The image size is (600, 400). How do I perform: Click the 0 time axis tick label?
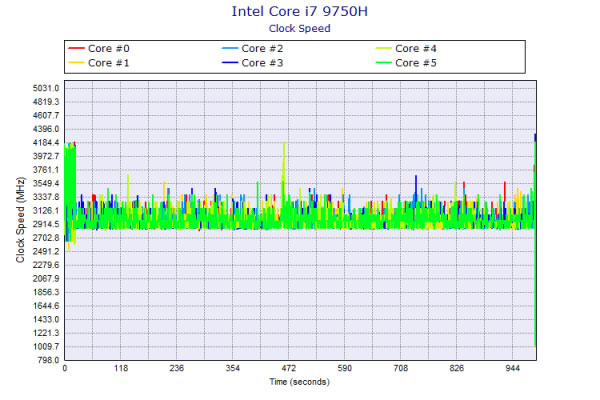65,368
